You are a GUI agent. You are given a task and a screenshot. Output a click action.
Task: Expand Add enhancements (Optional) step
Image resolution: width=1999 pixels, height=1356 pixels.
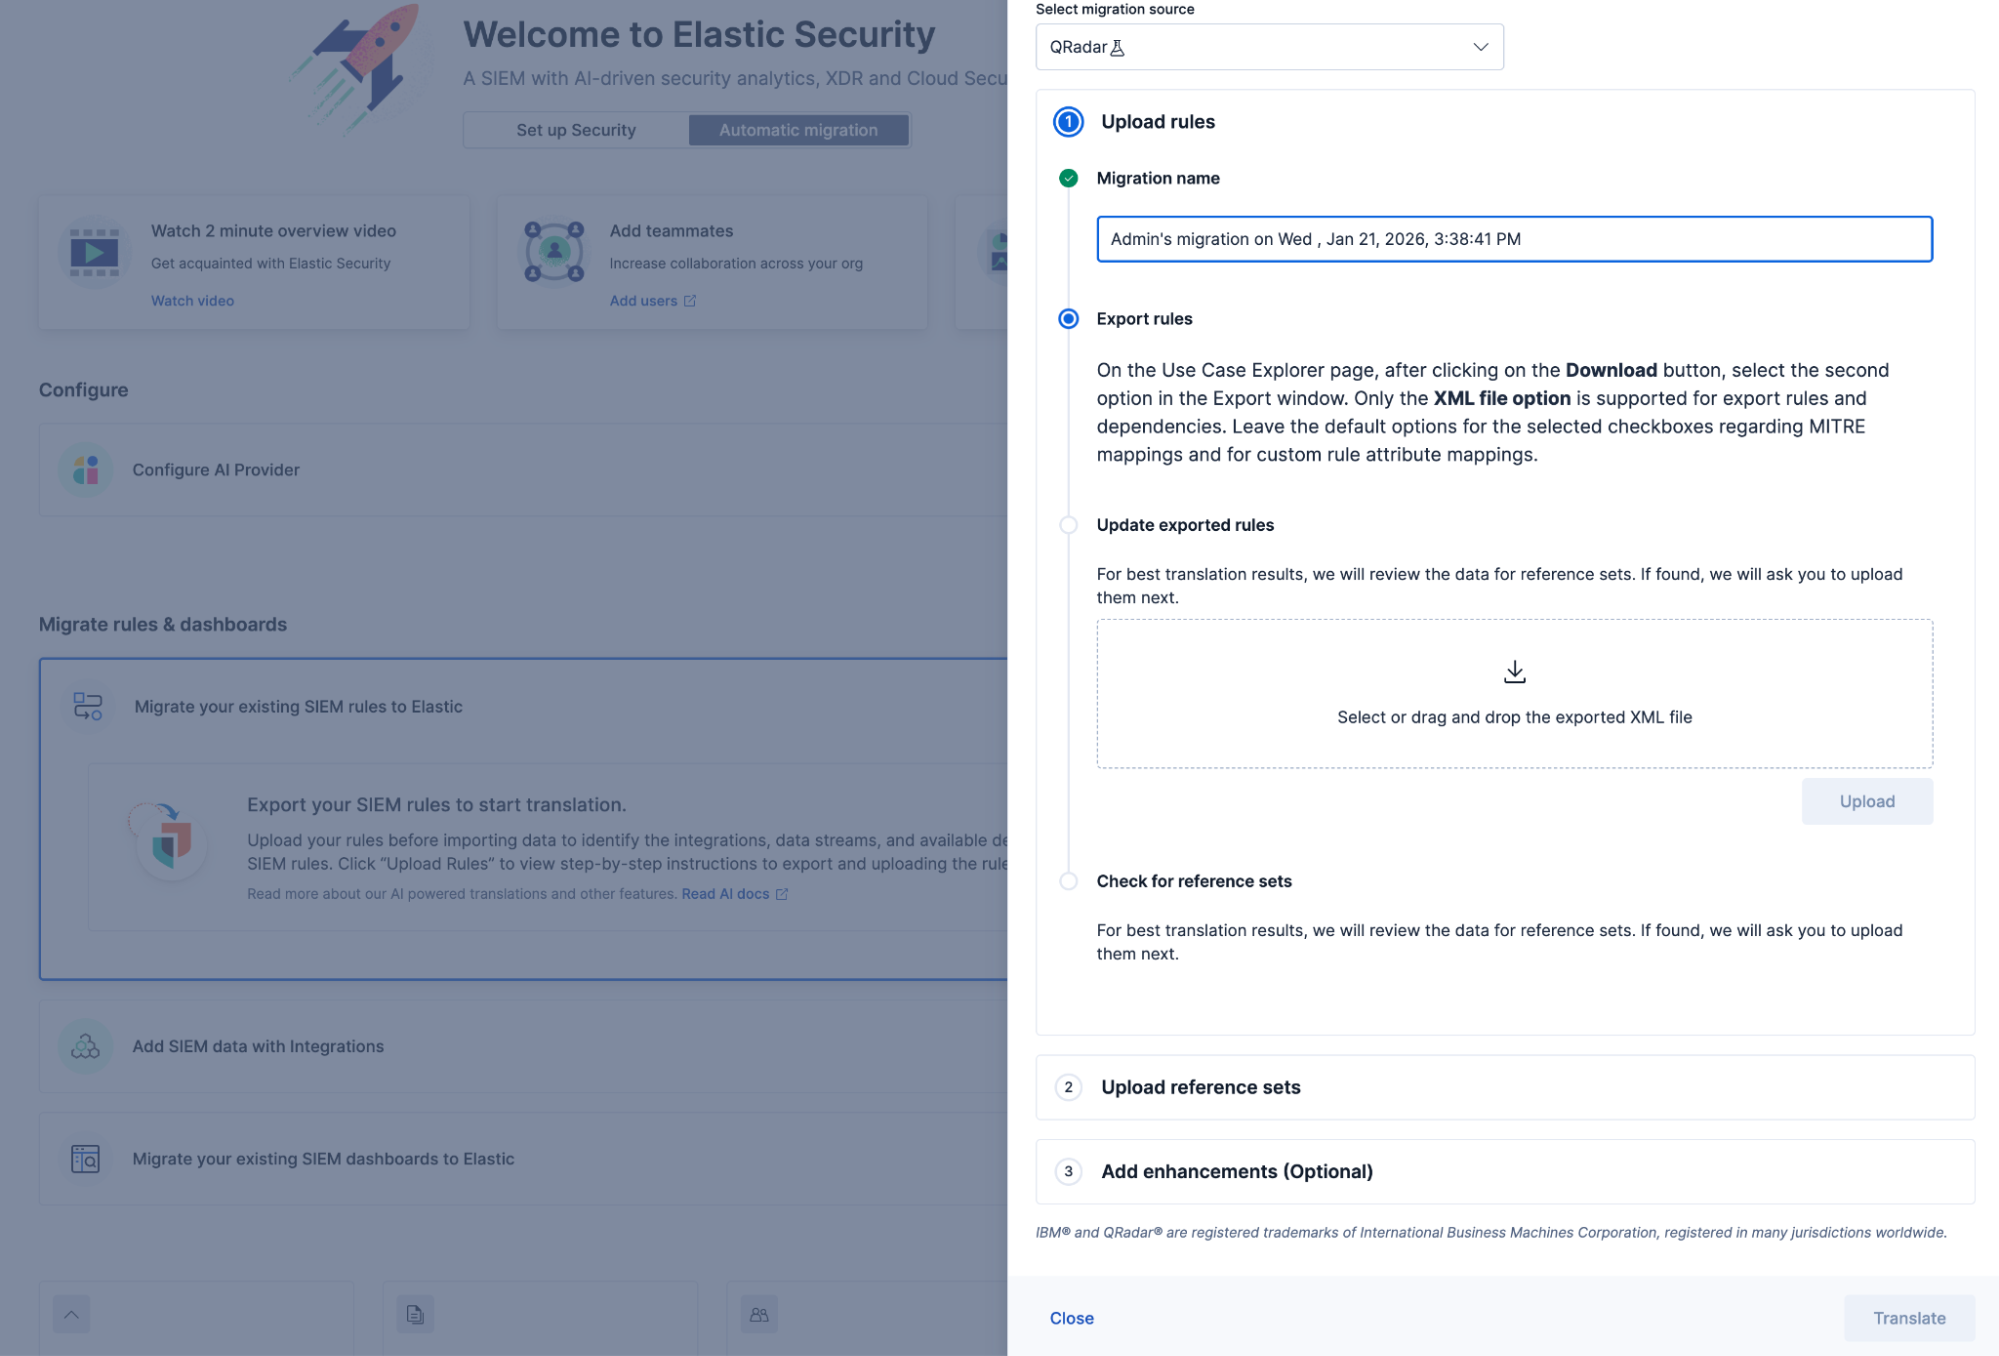(1505, 1171)
